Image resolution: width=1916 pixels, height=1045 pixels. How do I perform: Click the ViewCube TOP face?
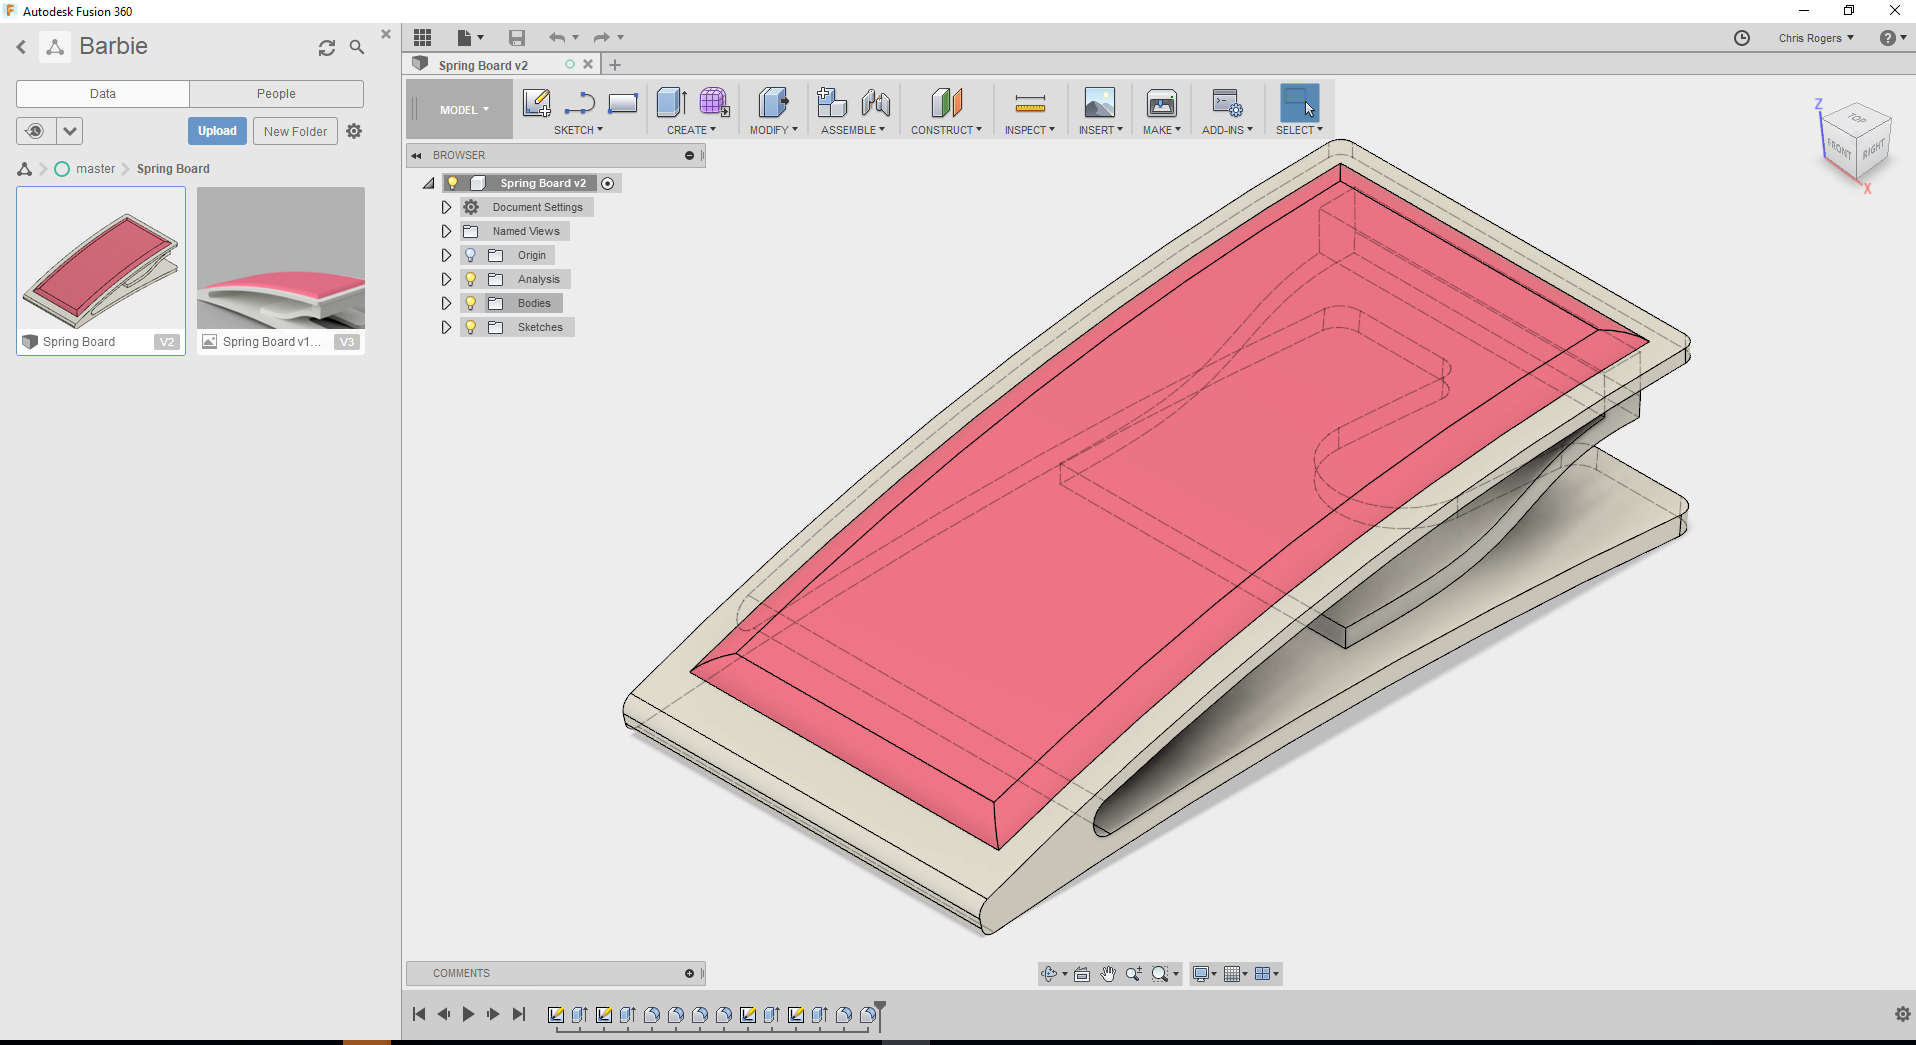pos(1857,119)
